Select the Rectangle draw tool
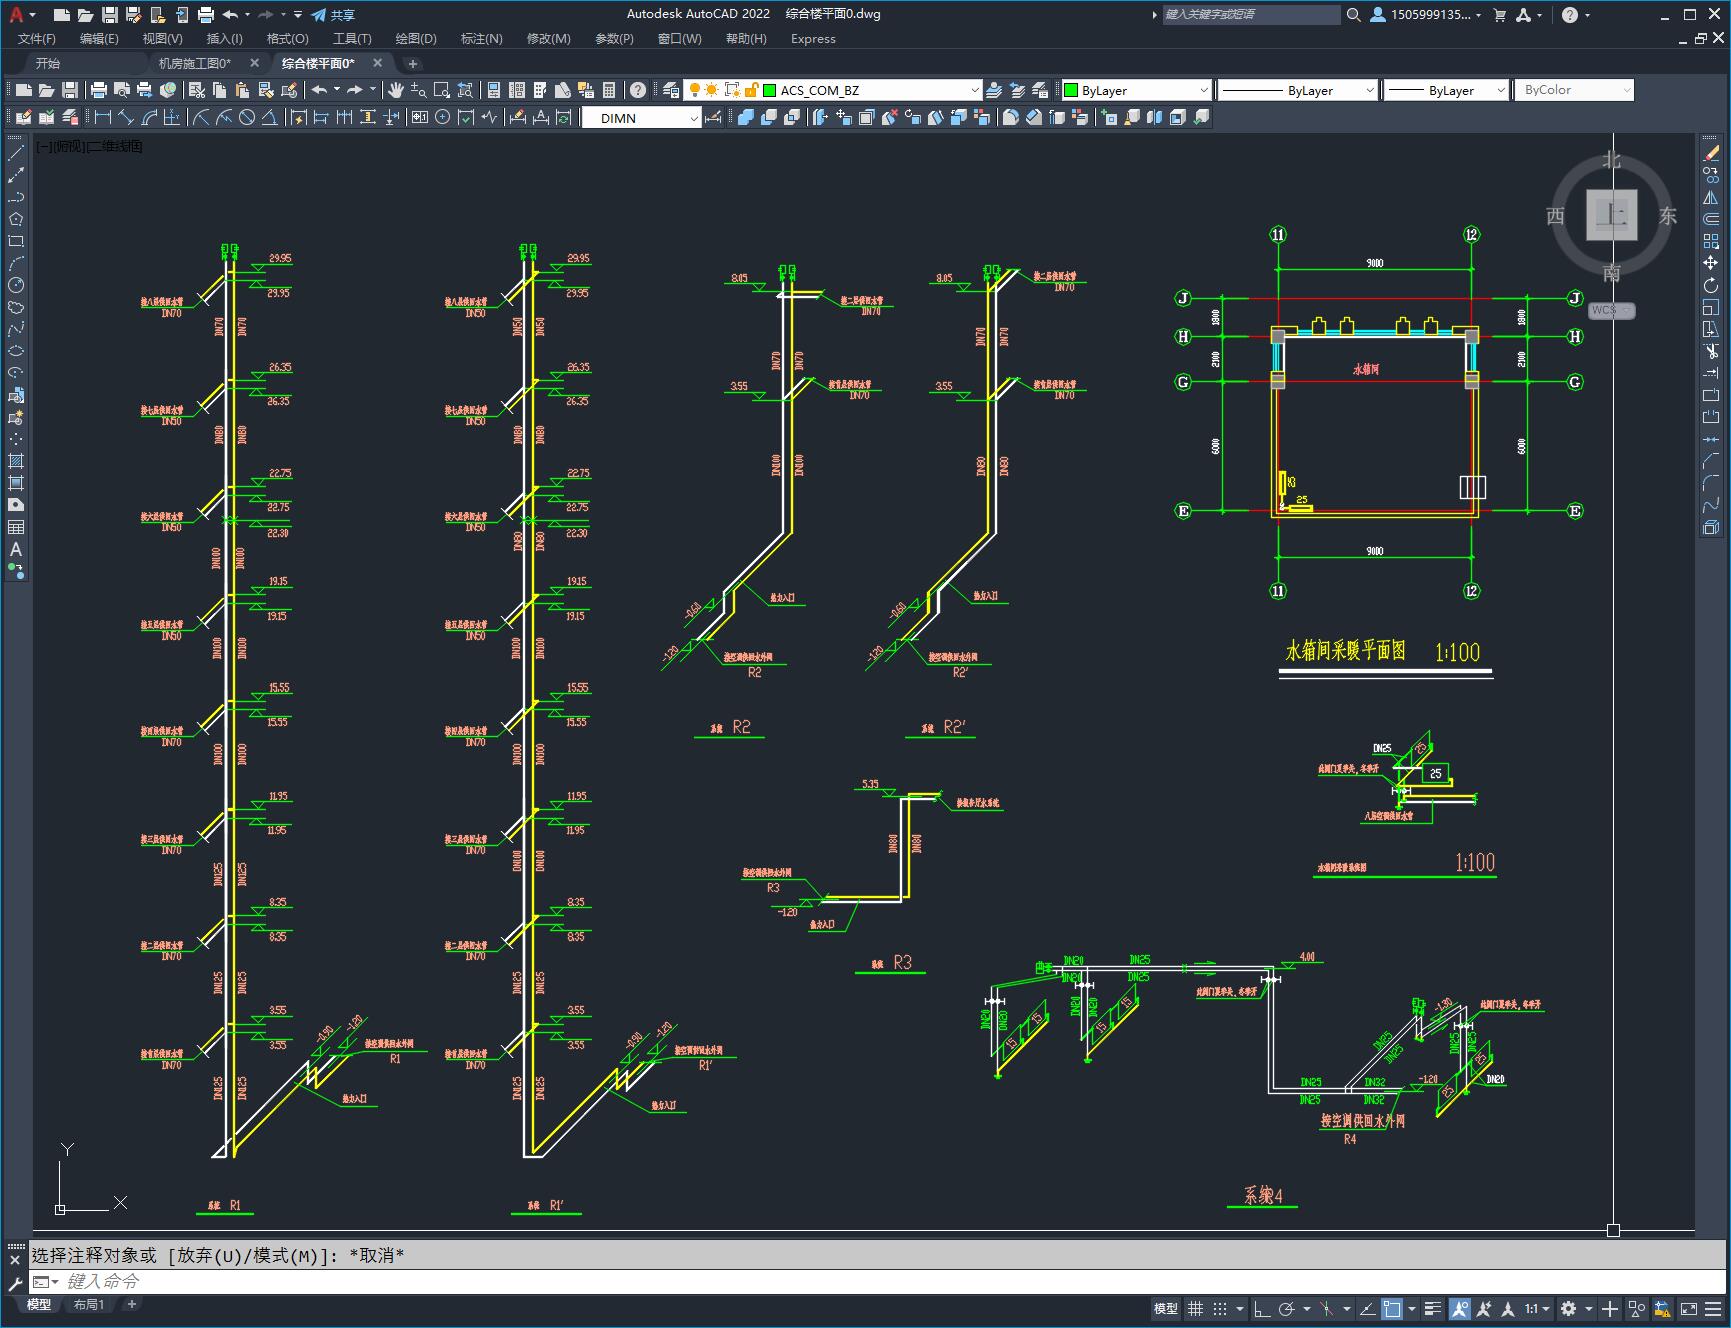The width and height of the screenshot is (1731, 1328). (16, 241)
